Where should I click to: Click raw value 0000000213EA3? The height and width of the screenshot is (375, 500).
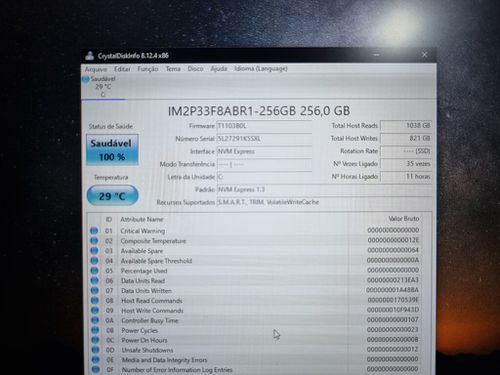pyautogui.click(x=393, y=280)
